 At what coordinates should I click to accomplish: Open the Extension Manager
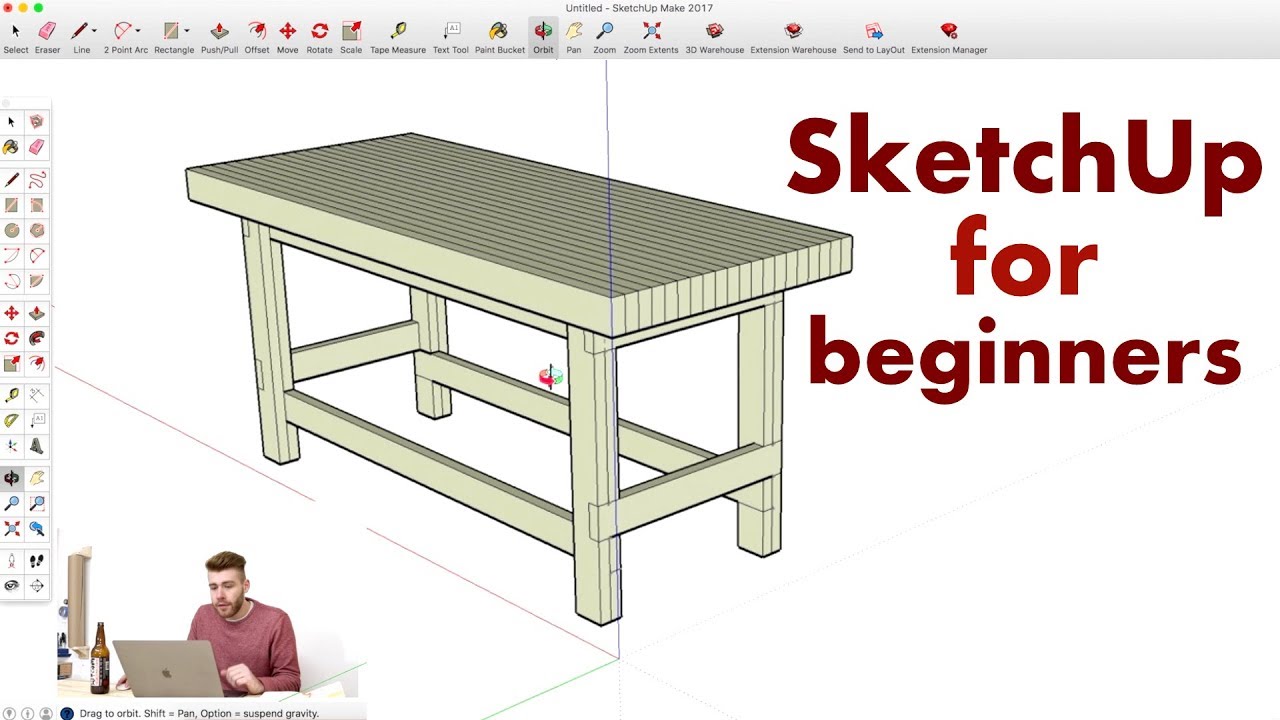click(949, 37)
